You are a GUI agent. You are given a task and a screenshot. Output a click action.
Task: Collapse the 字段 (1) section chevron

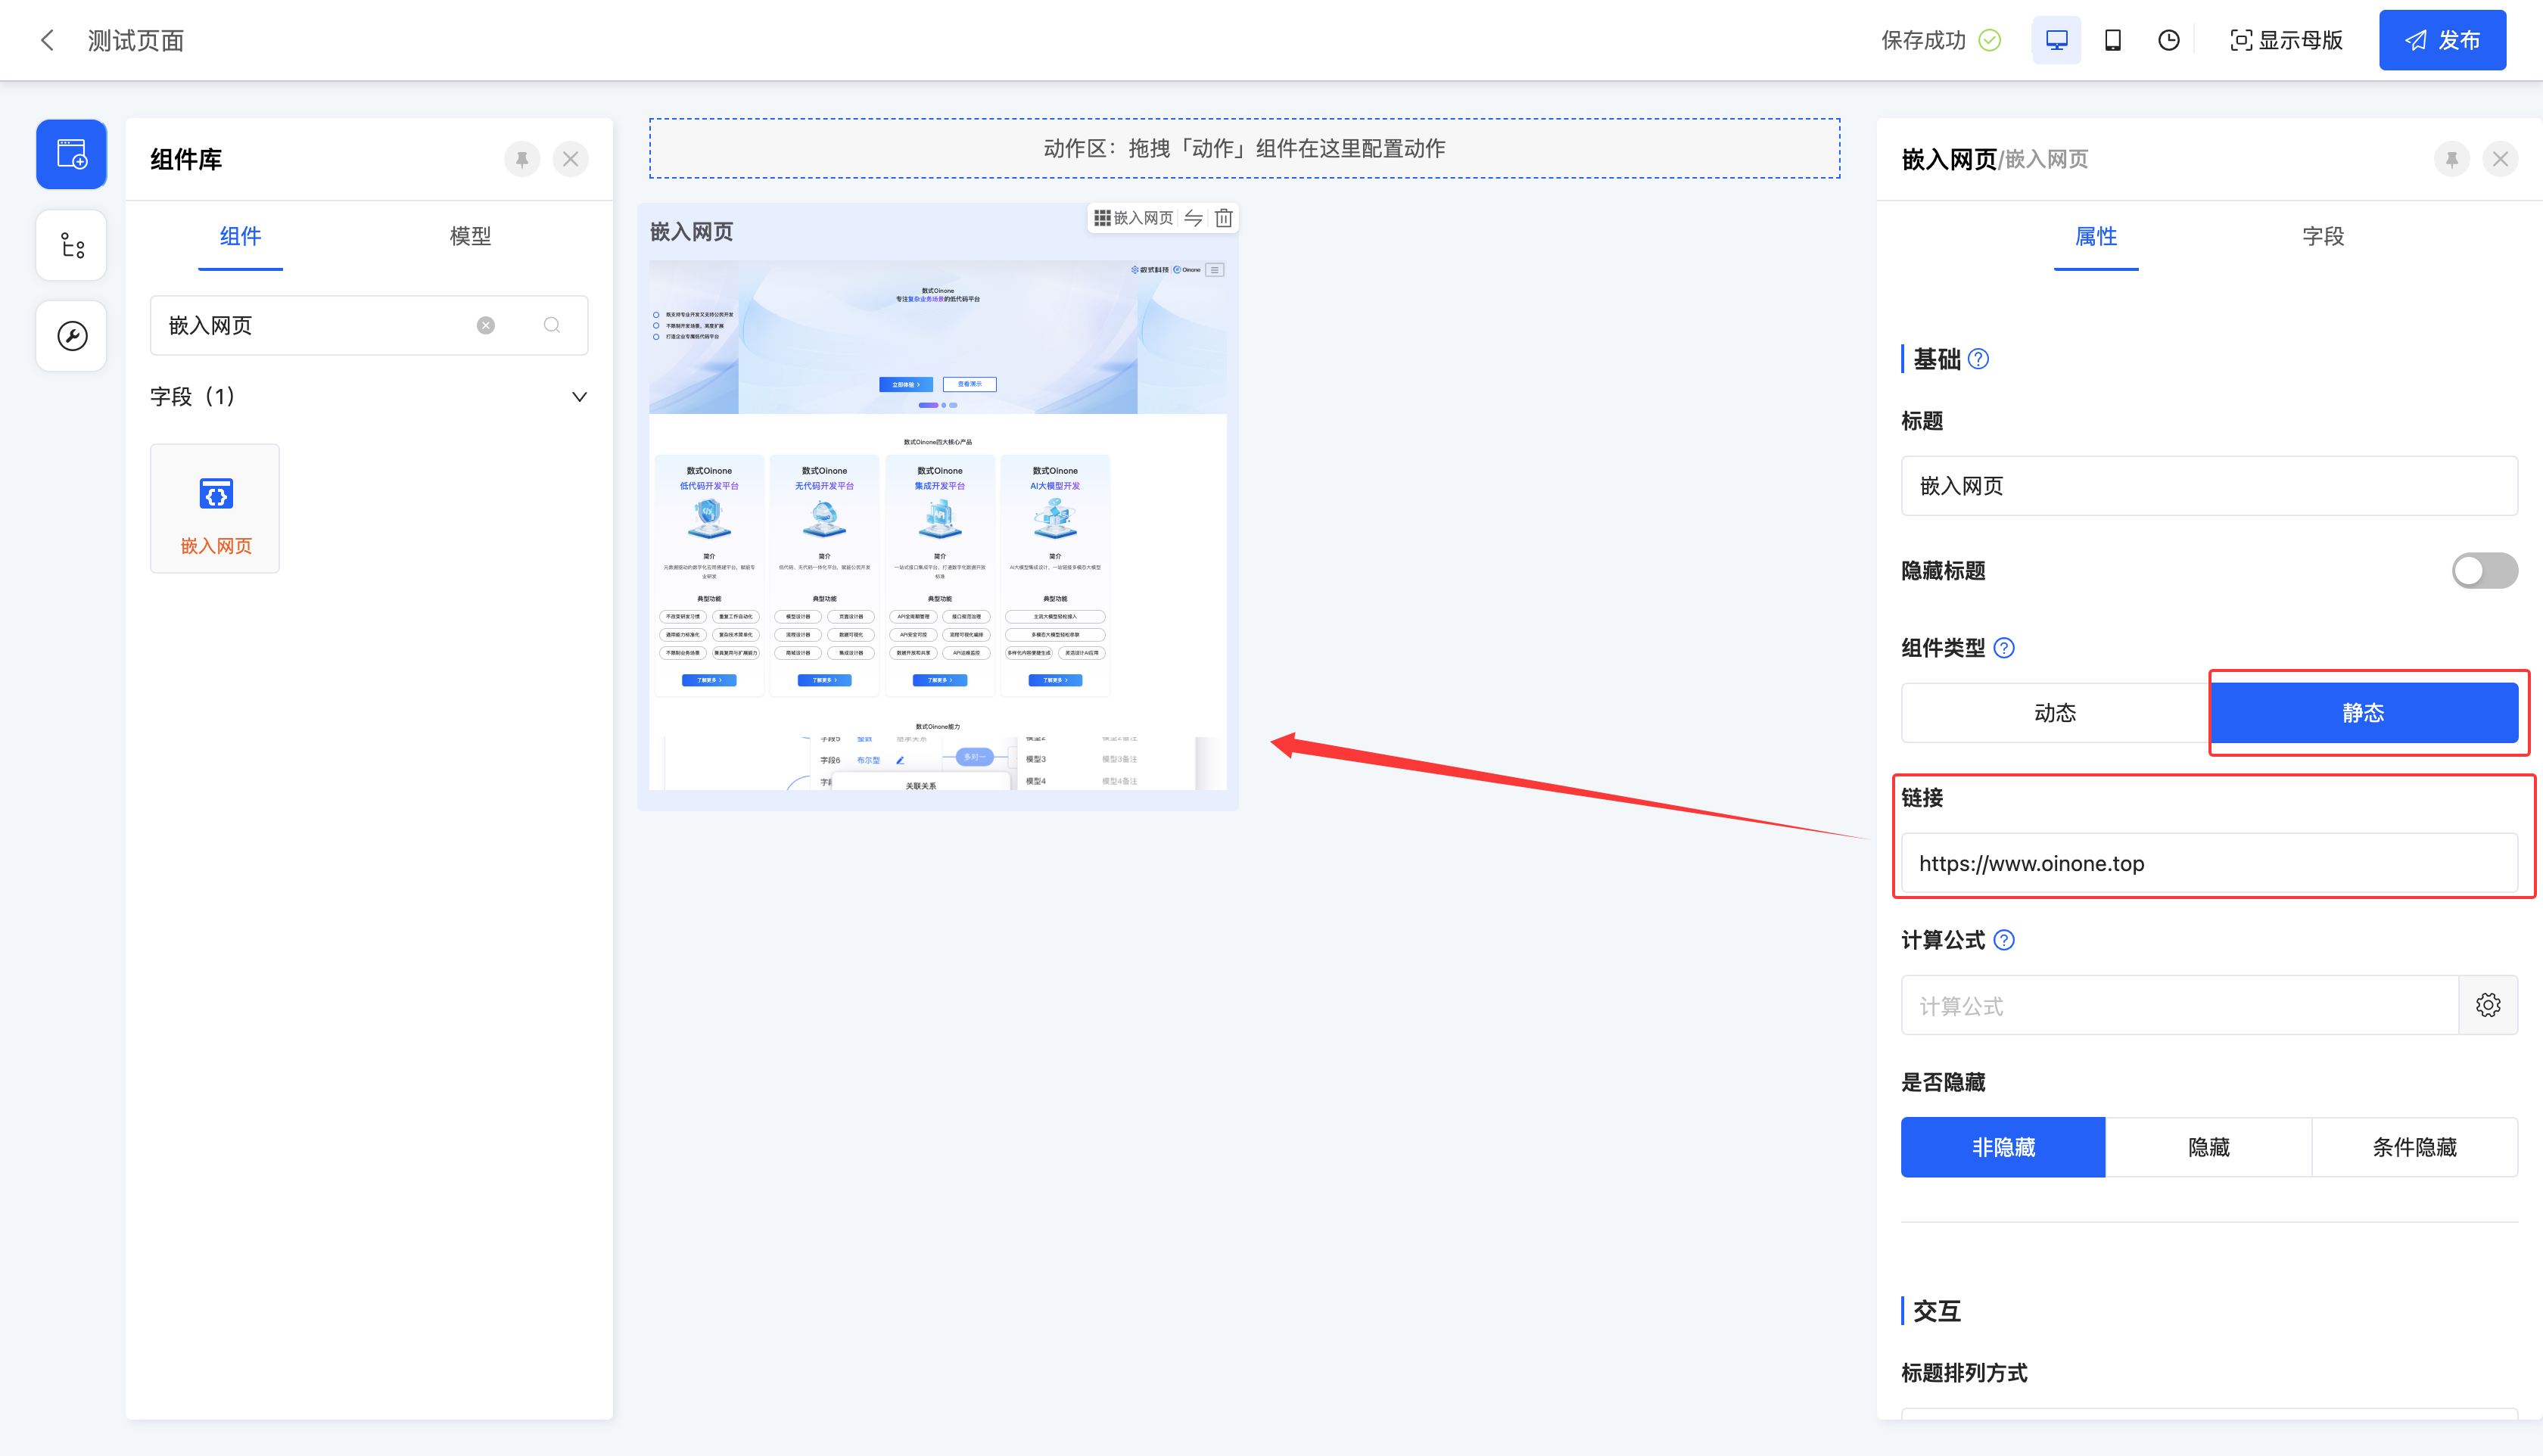pos(579,397)
